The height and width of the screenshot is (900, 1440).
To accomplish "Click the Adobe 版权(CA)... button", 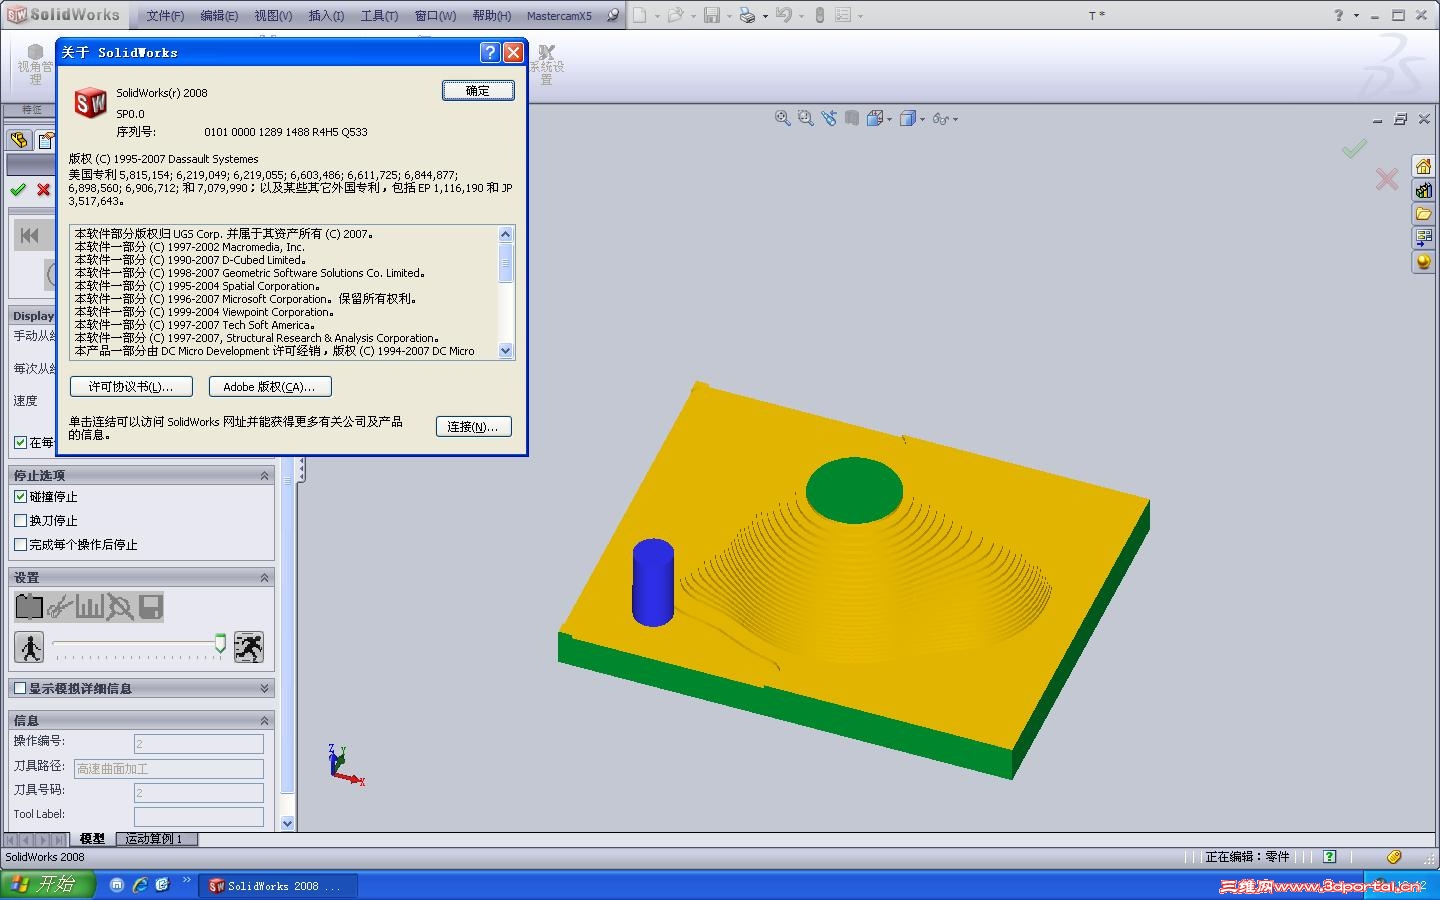I will [x=270, y=387].
